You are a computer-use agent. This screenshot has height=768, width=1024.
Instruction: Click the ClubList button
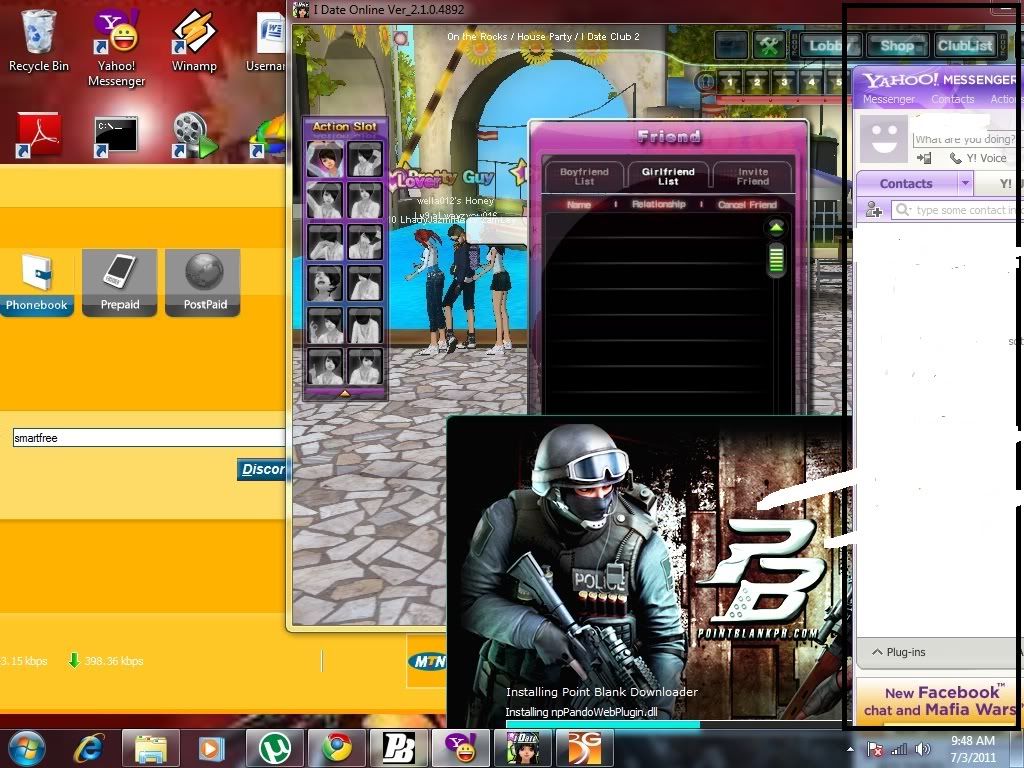pos(965,45)
